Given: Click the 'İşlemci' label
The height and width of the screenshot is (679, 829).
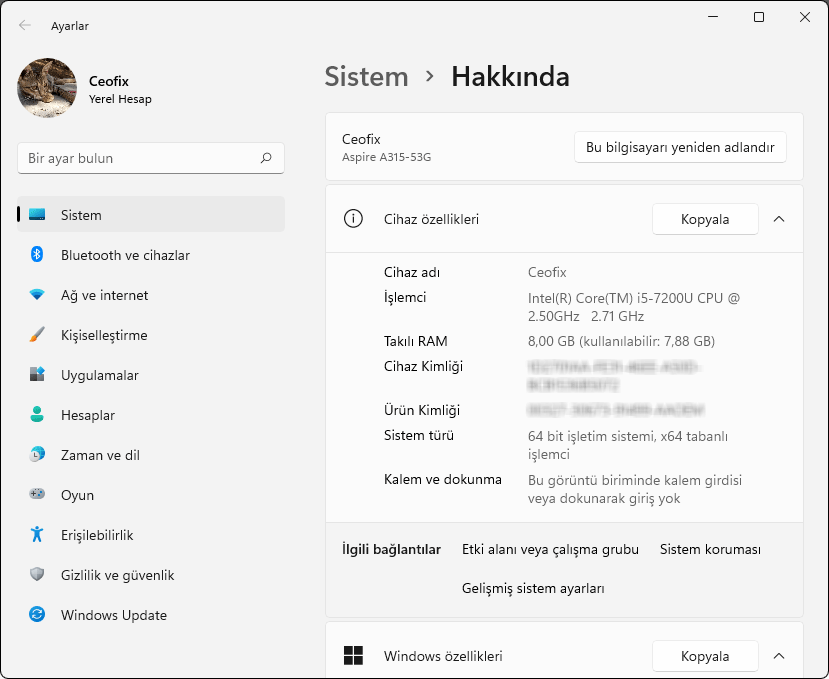Looking at the screenshot, I should click(405, 297).
